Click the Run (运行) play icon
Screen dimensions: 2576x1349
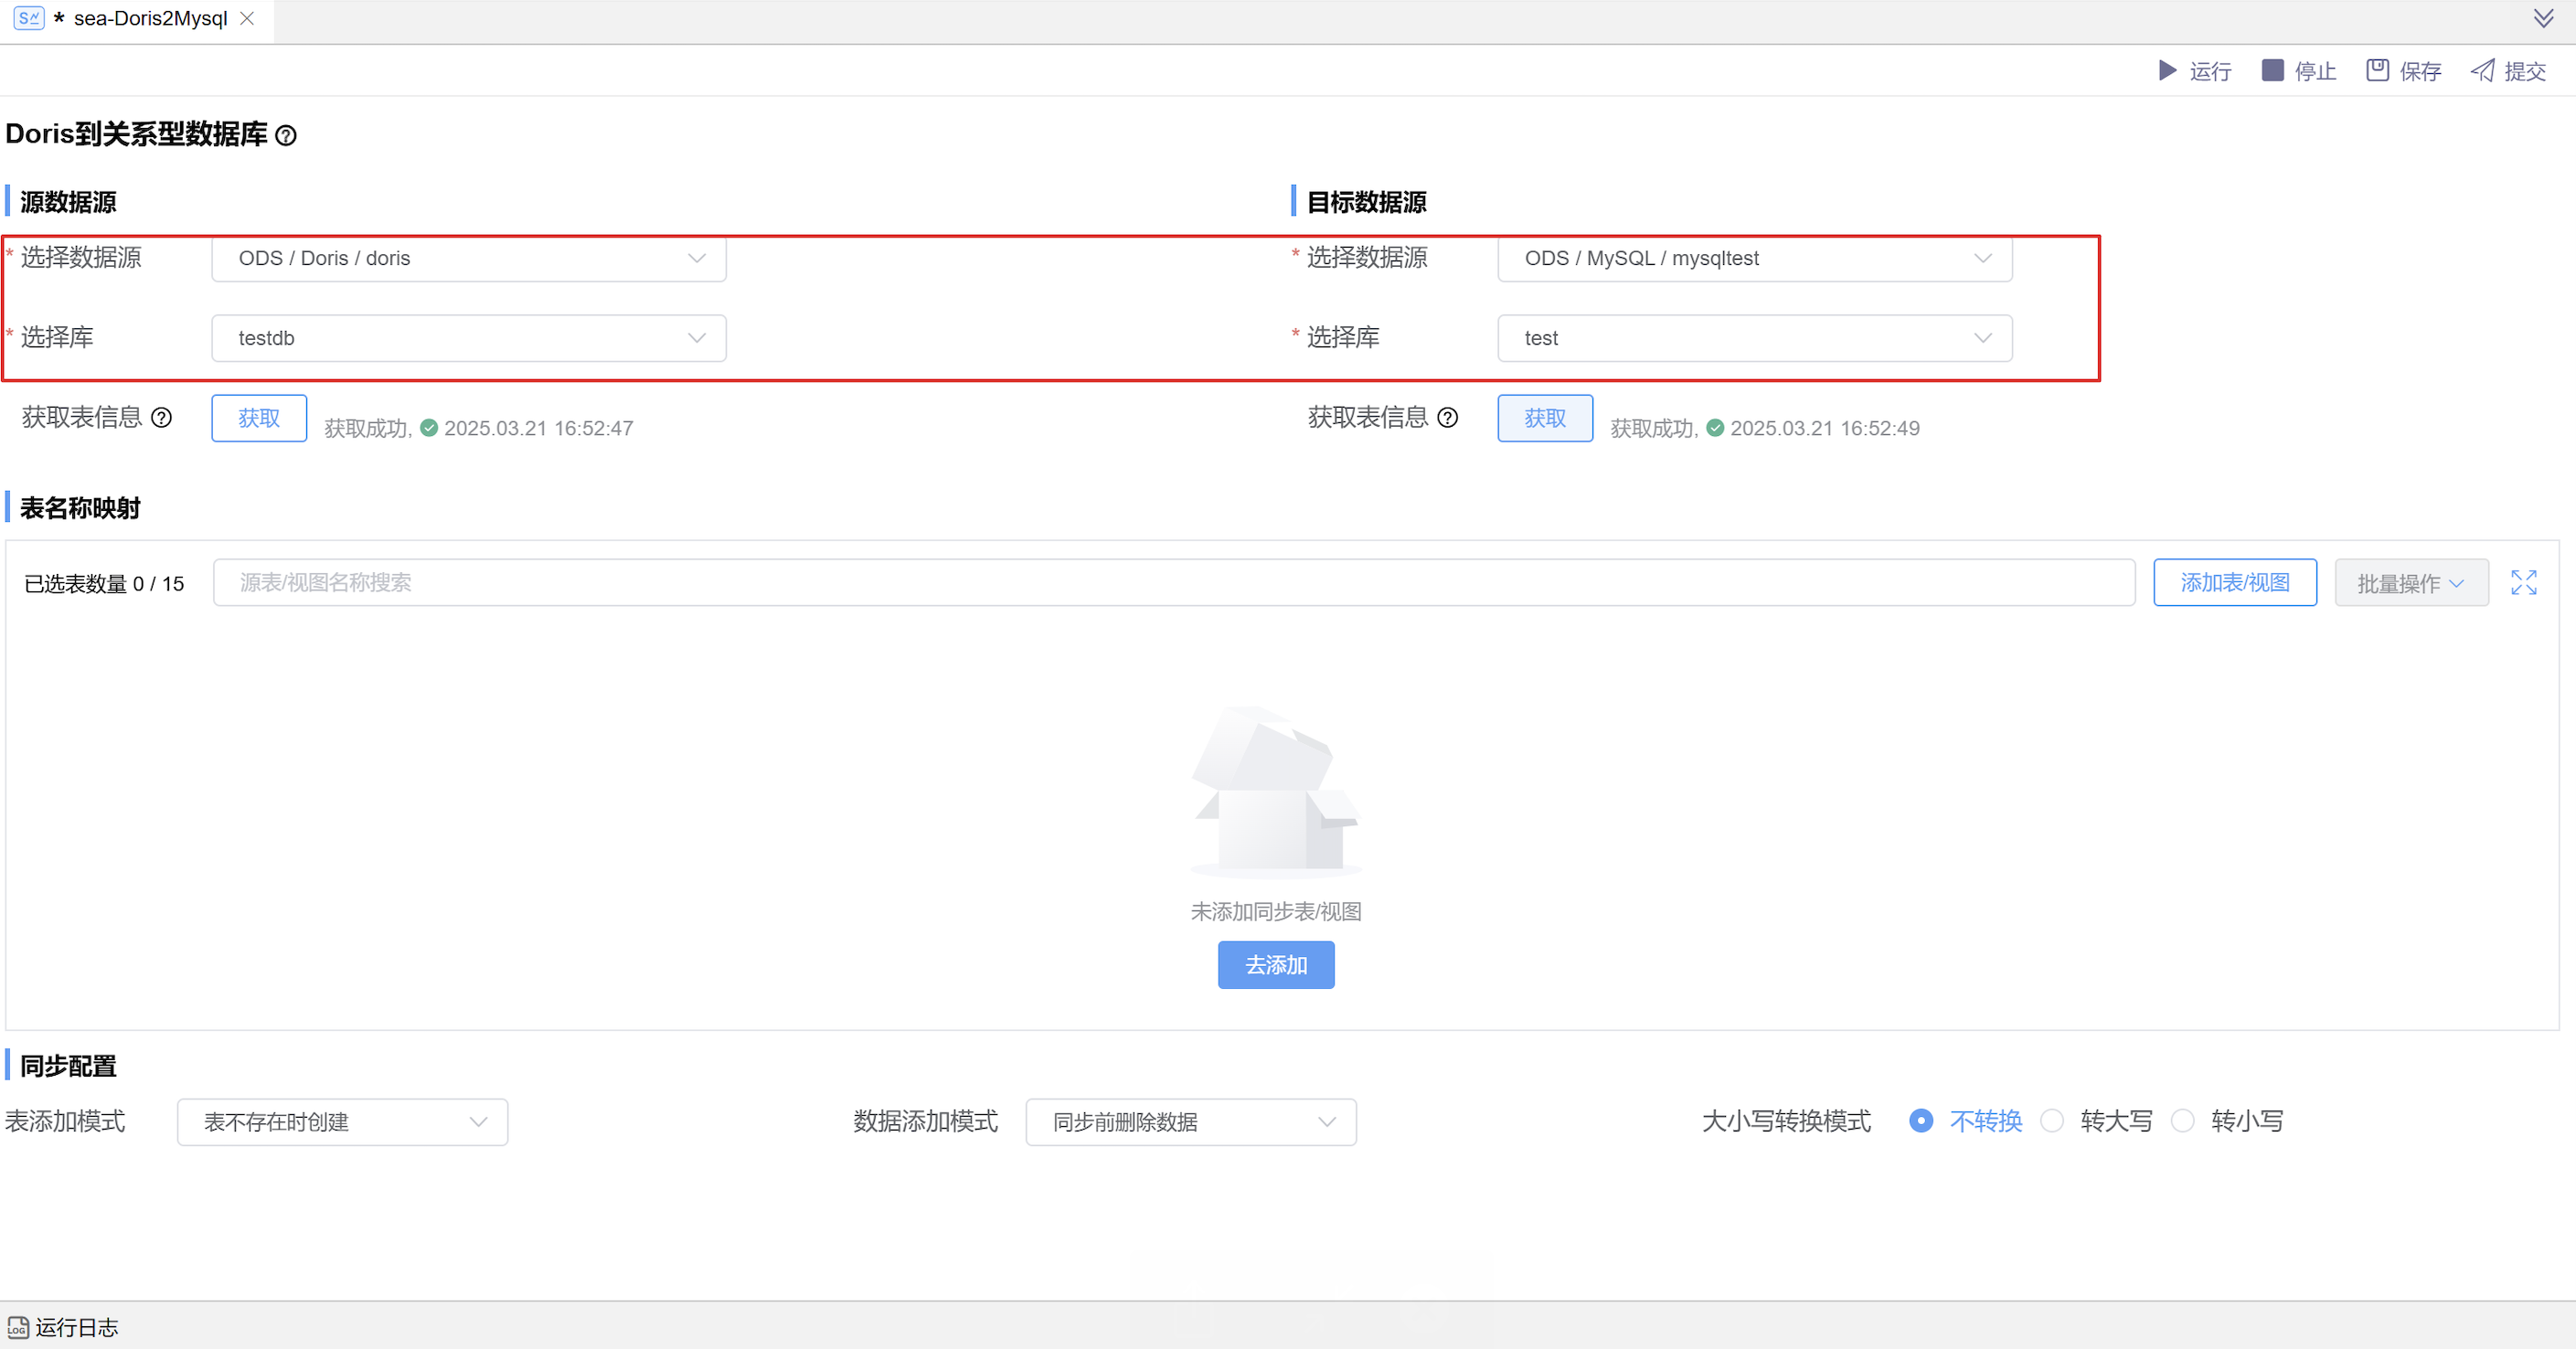coord(2167,70)
